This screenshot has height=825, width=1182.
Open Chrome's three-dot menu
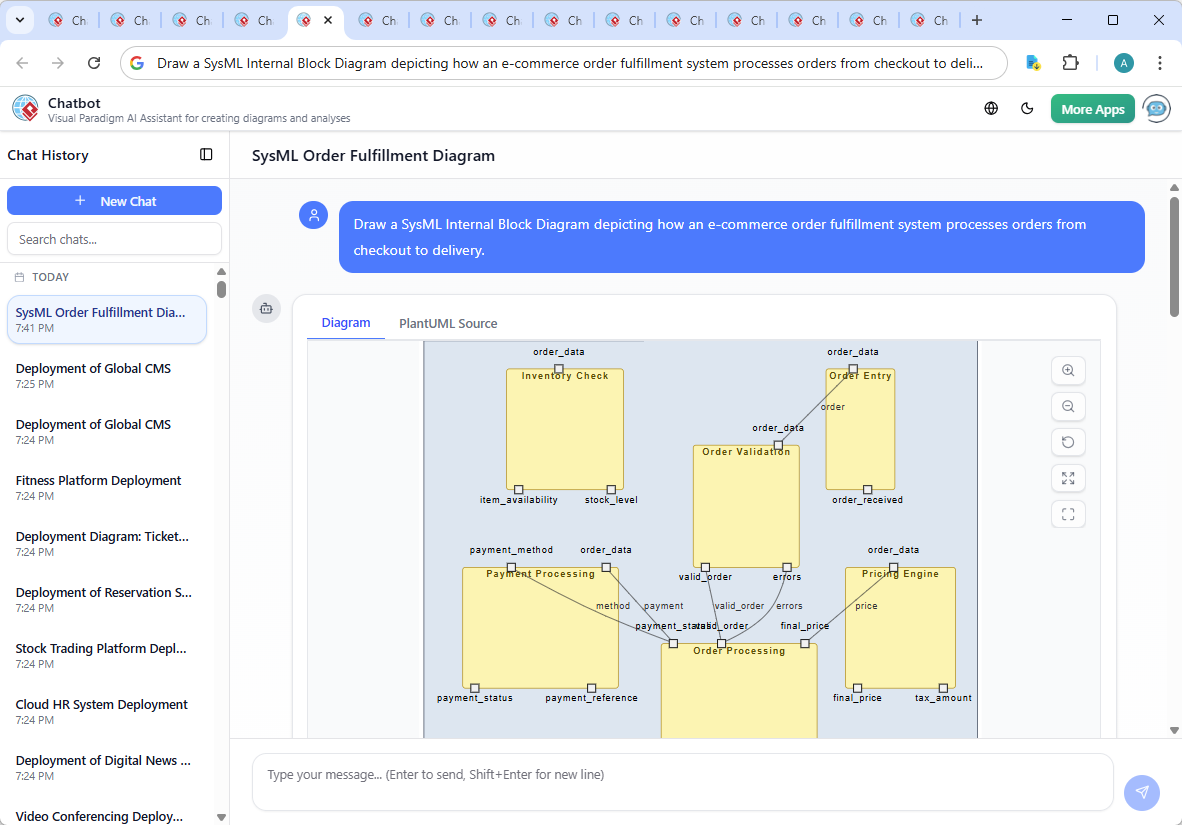[1160, 62]
